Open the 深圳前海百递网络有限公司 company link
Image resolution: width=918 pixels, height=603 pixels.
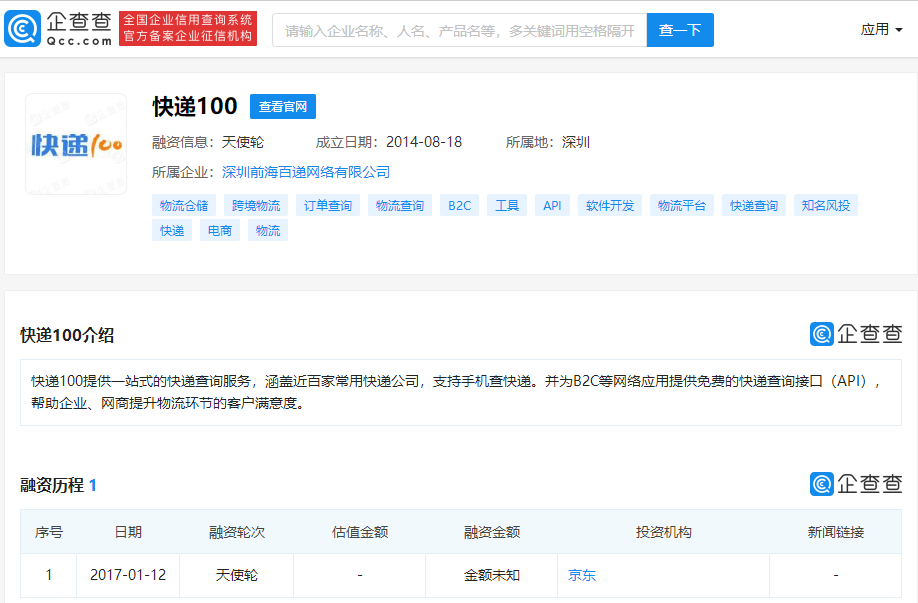tap(306, 172)
